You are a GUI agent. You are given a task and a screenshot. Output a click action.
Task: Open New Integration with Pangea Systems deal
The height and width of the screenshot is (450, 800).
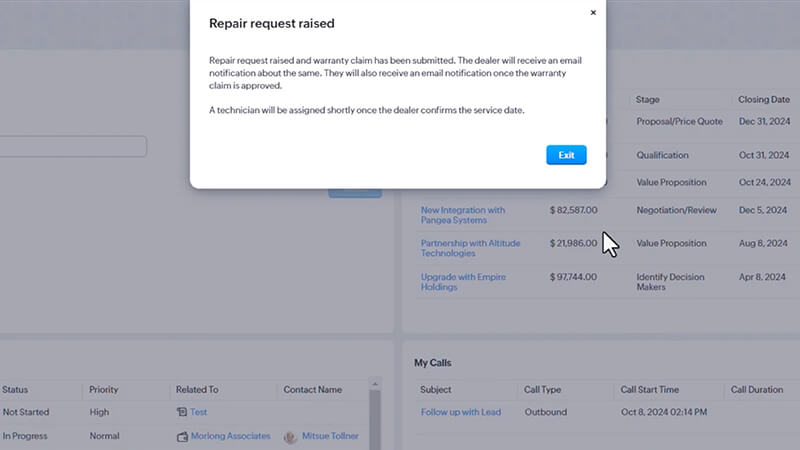pyautogui.click(x=463, y=215)
